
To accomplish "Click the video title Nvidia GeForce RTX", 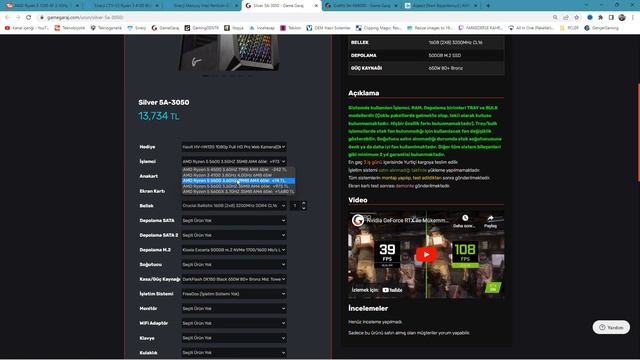I will pos(407,220).
